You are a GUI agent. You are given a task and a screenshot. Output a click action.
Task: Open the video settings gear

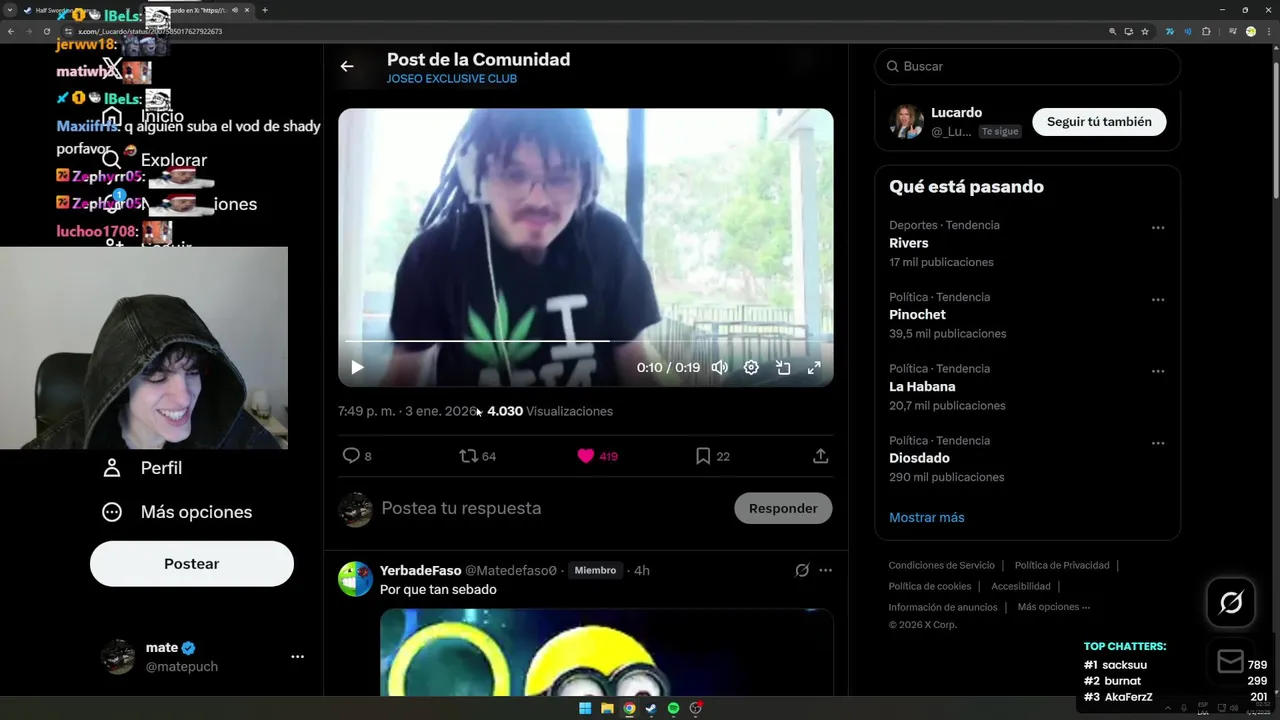tap(751, 367)
